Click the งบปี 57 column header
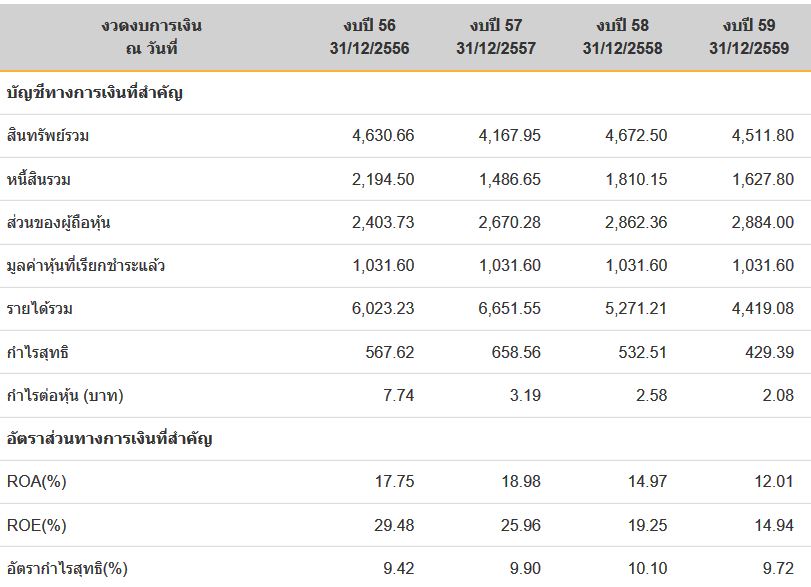 (495, 36)
